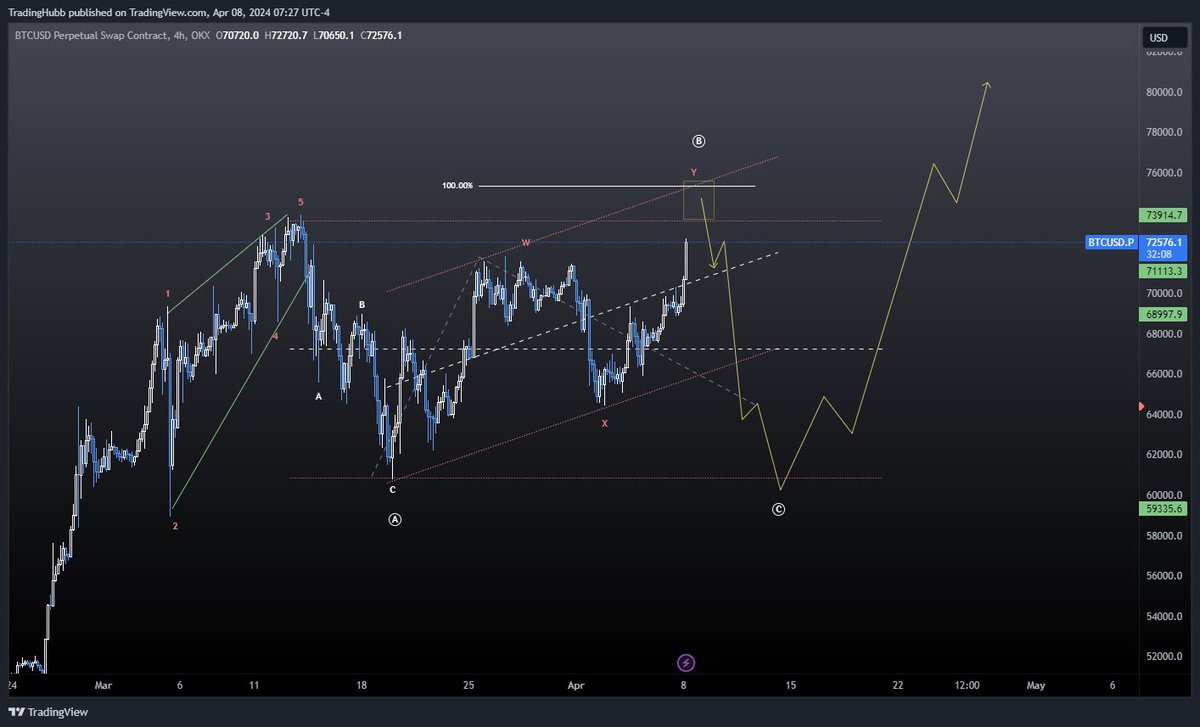
Task: Click the open value O70720.0
Action: click(237, 35)
